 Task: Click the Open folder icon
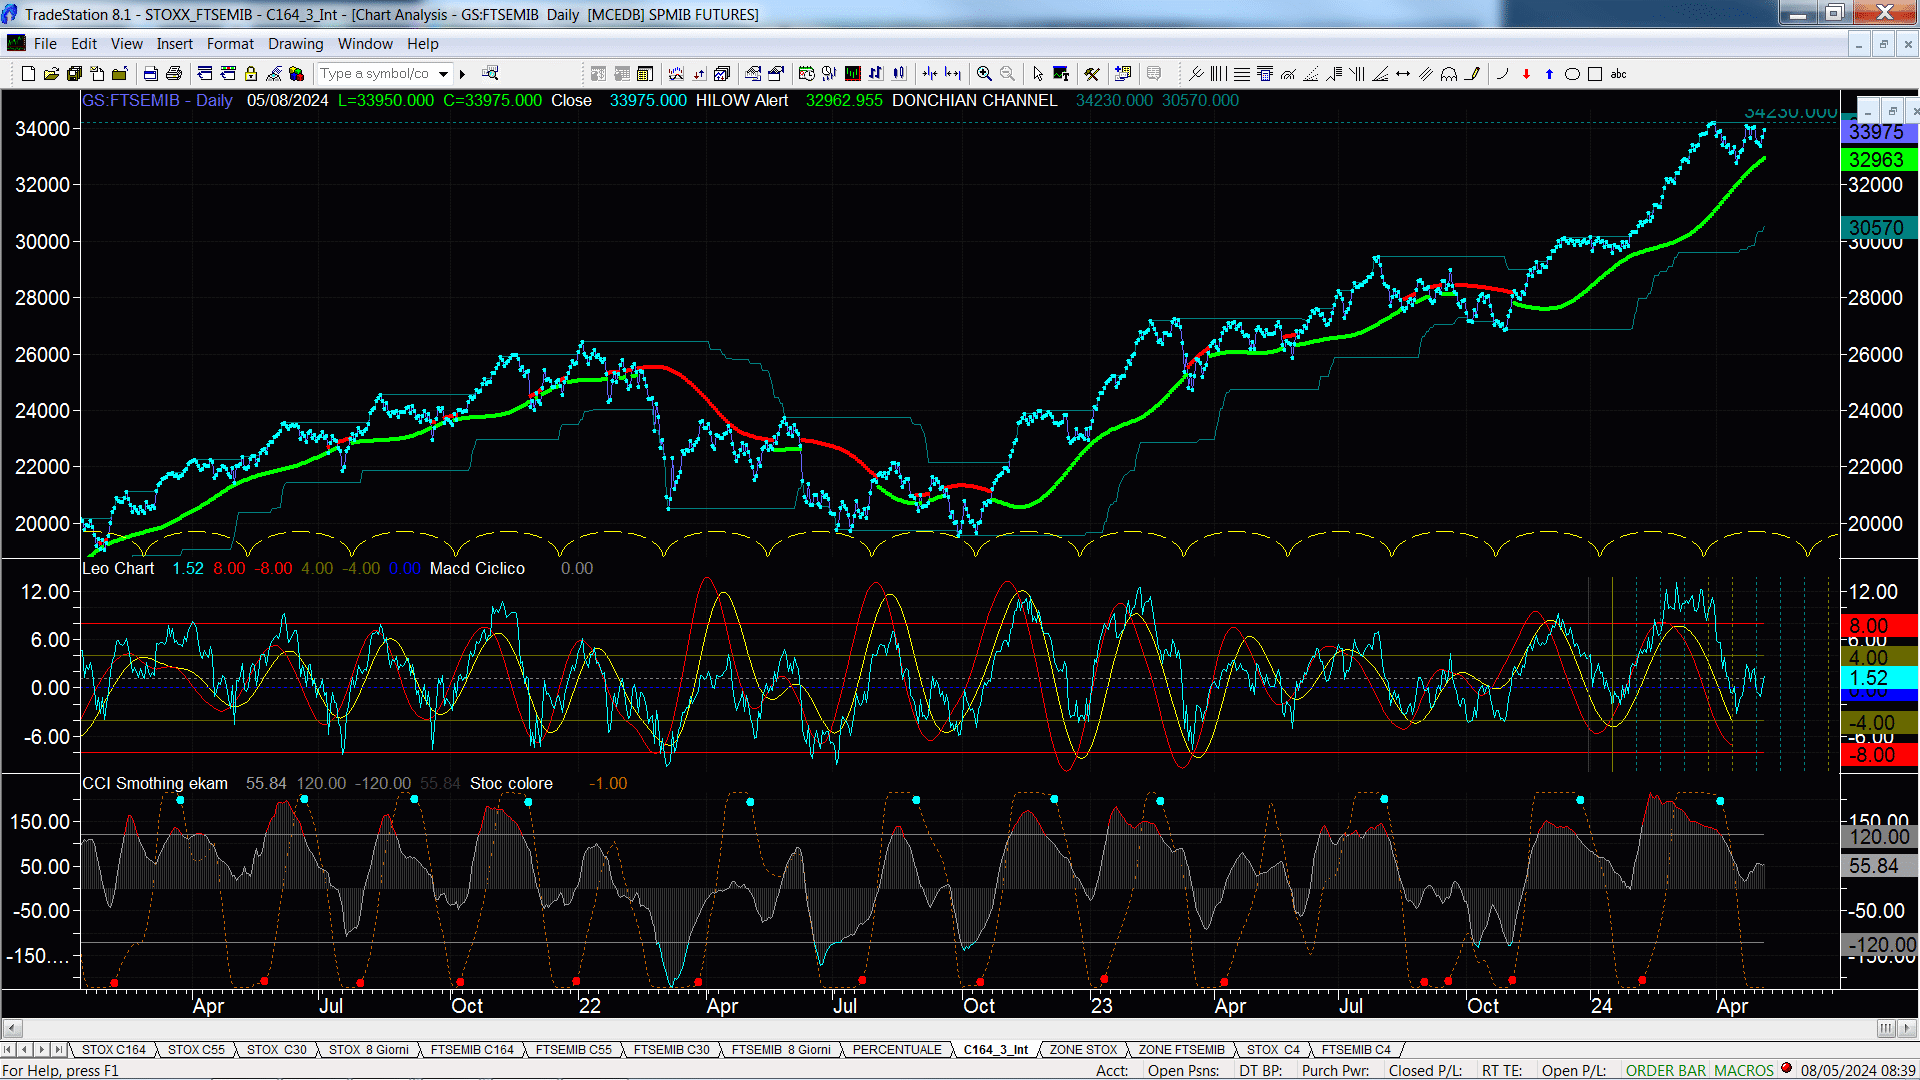coord(51,74)
